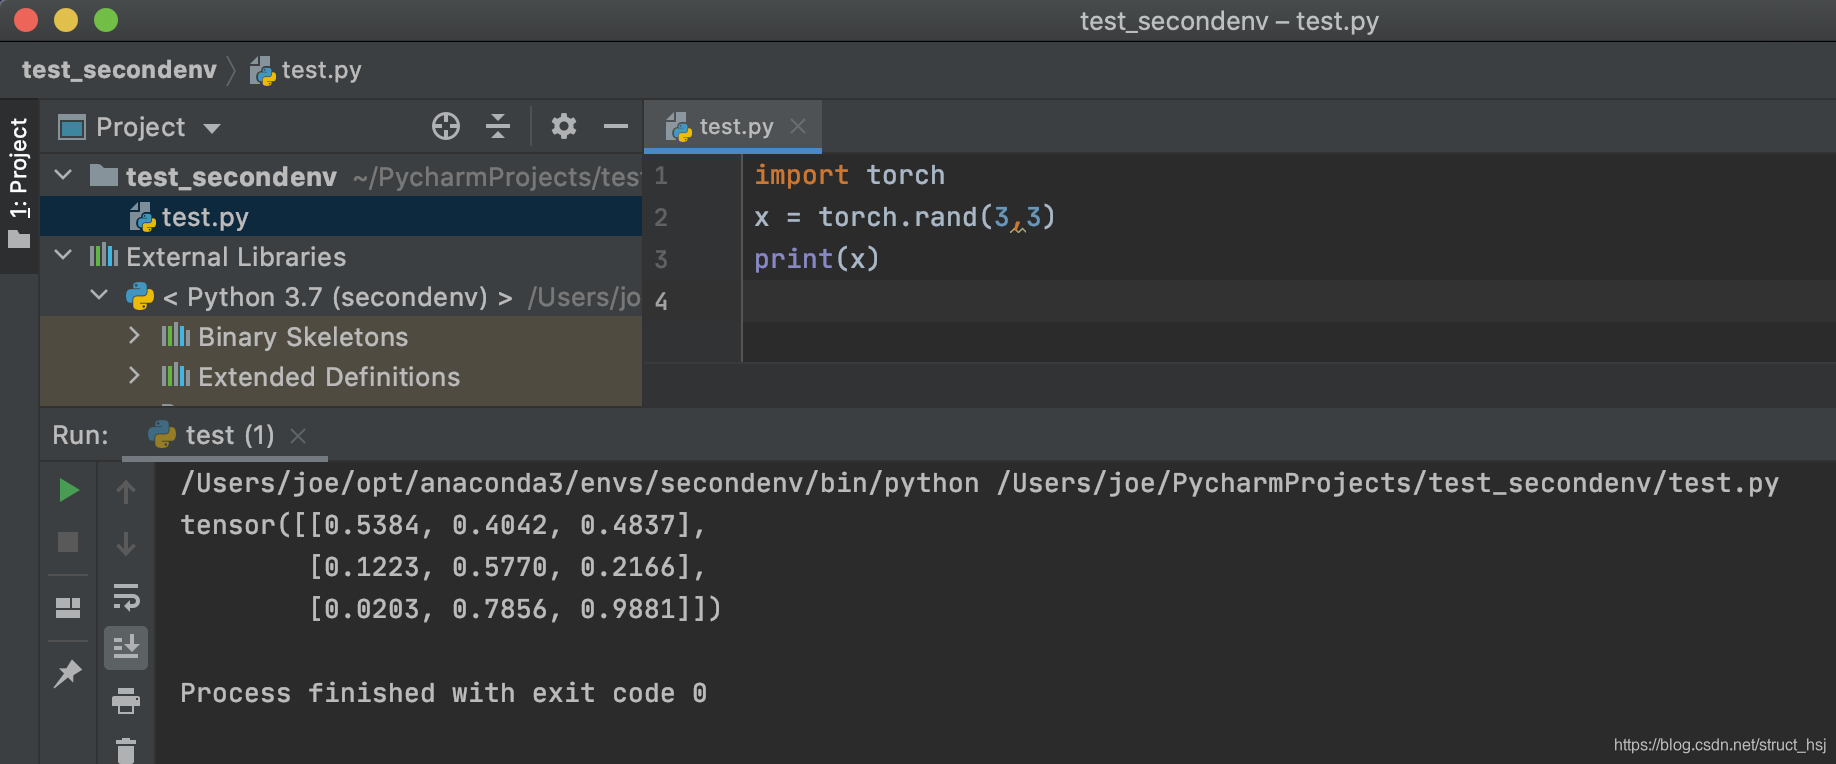
Task: Rerun test with green play button
Action: click(x=68, y=490)
